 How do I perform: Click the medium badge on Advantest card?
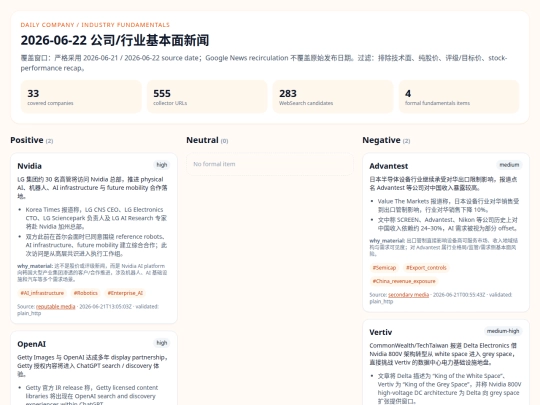(509, 165)
